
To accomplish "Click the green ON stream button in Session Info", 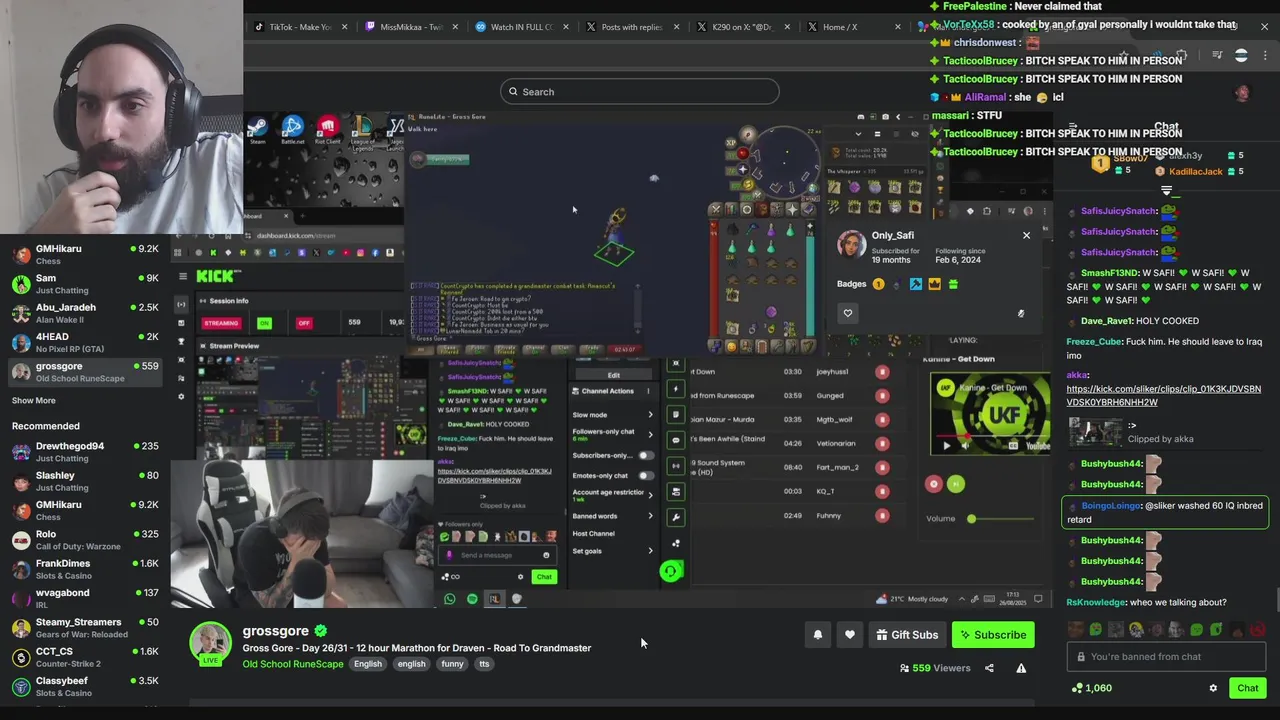I will 264,323.
